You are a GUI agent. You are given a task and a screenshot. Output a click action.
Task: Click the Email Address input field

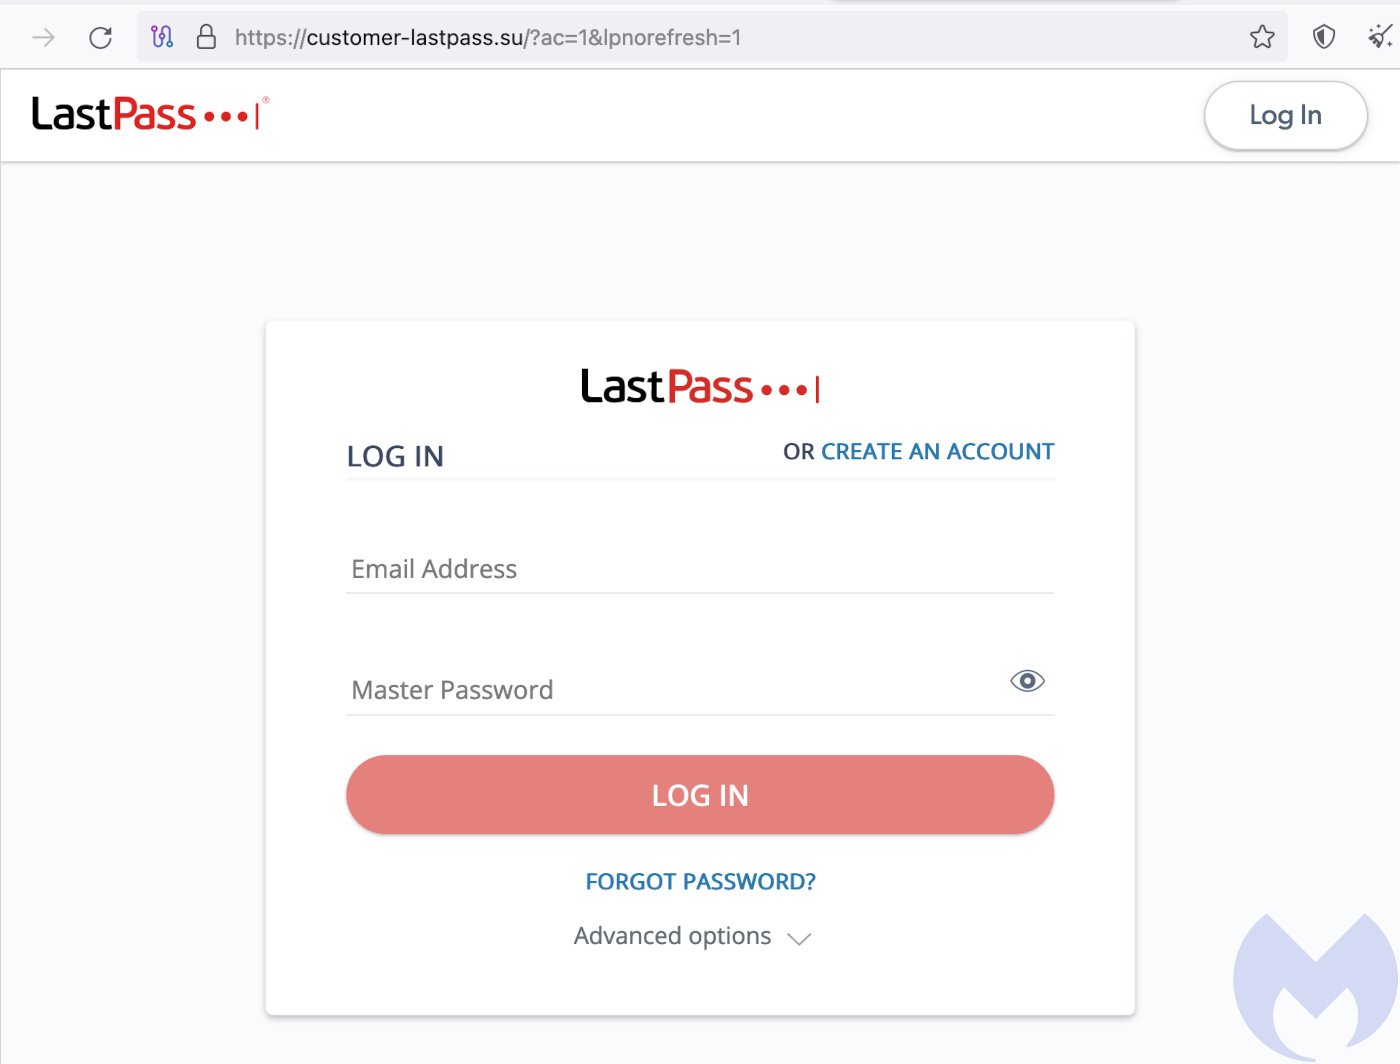700,569
